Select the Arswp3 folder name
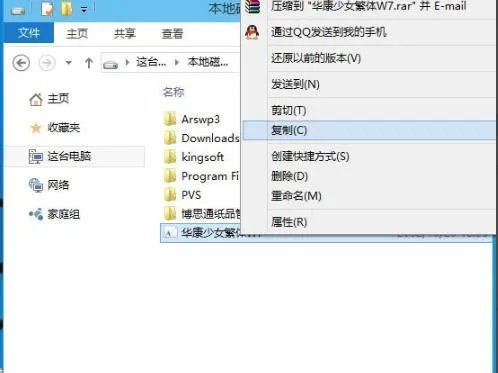The image size is (498, 373). pos(201,119)
